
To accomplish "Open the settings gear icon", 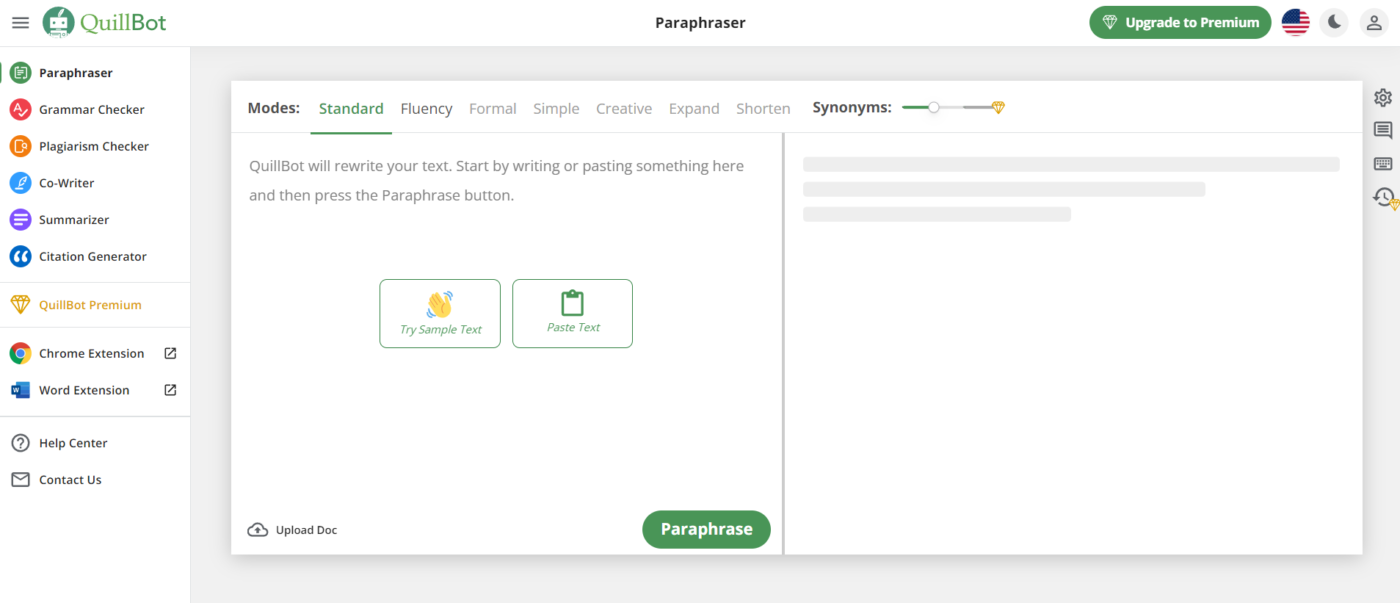I will pos(1383,97).
